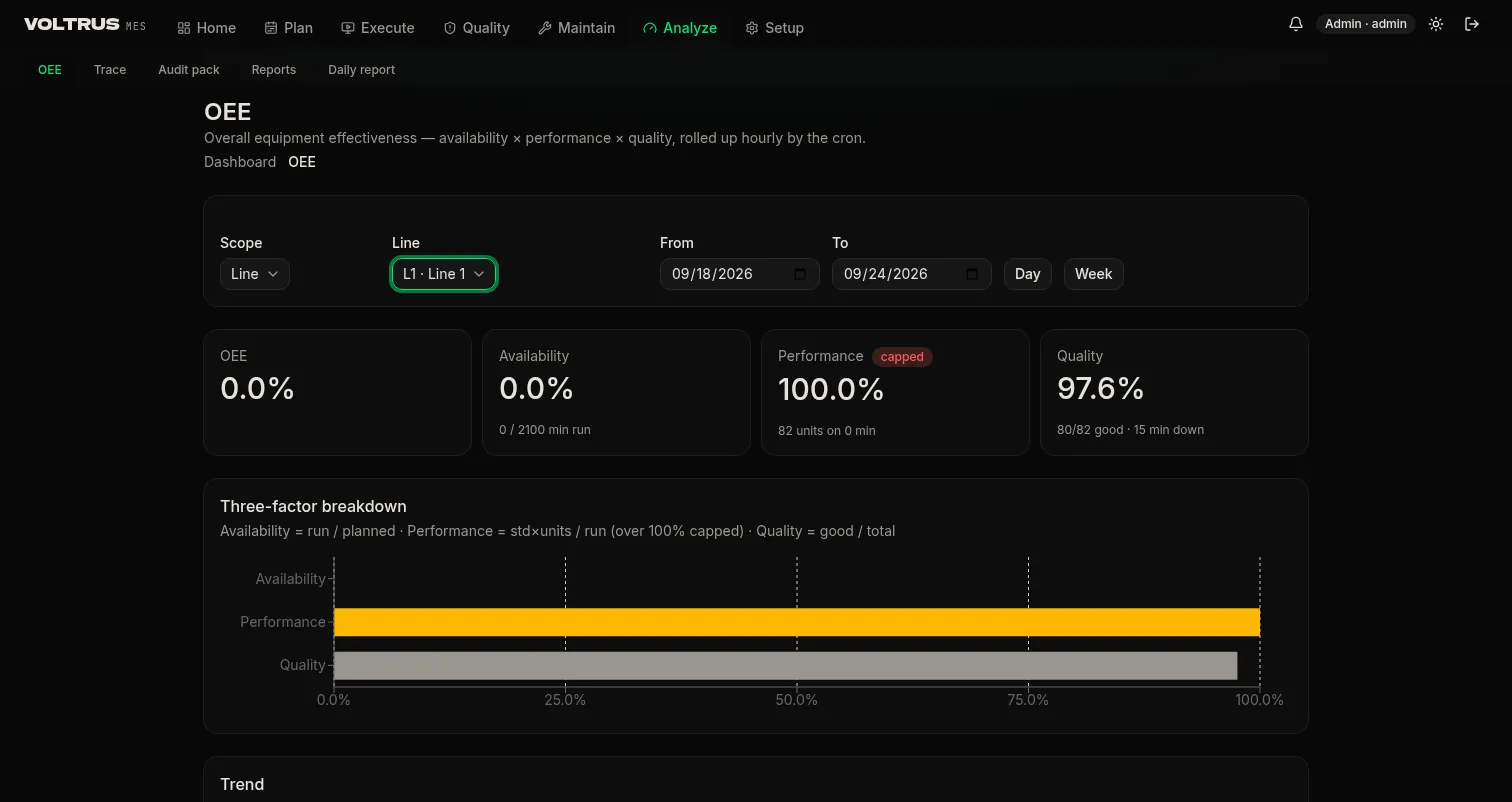Toggle light/dark theme sun icon
The width and height of the screenshot is (1512, 802).
[1436, 24]
